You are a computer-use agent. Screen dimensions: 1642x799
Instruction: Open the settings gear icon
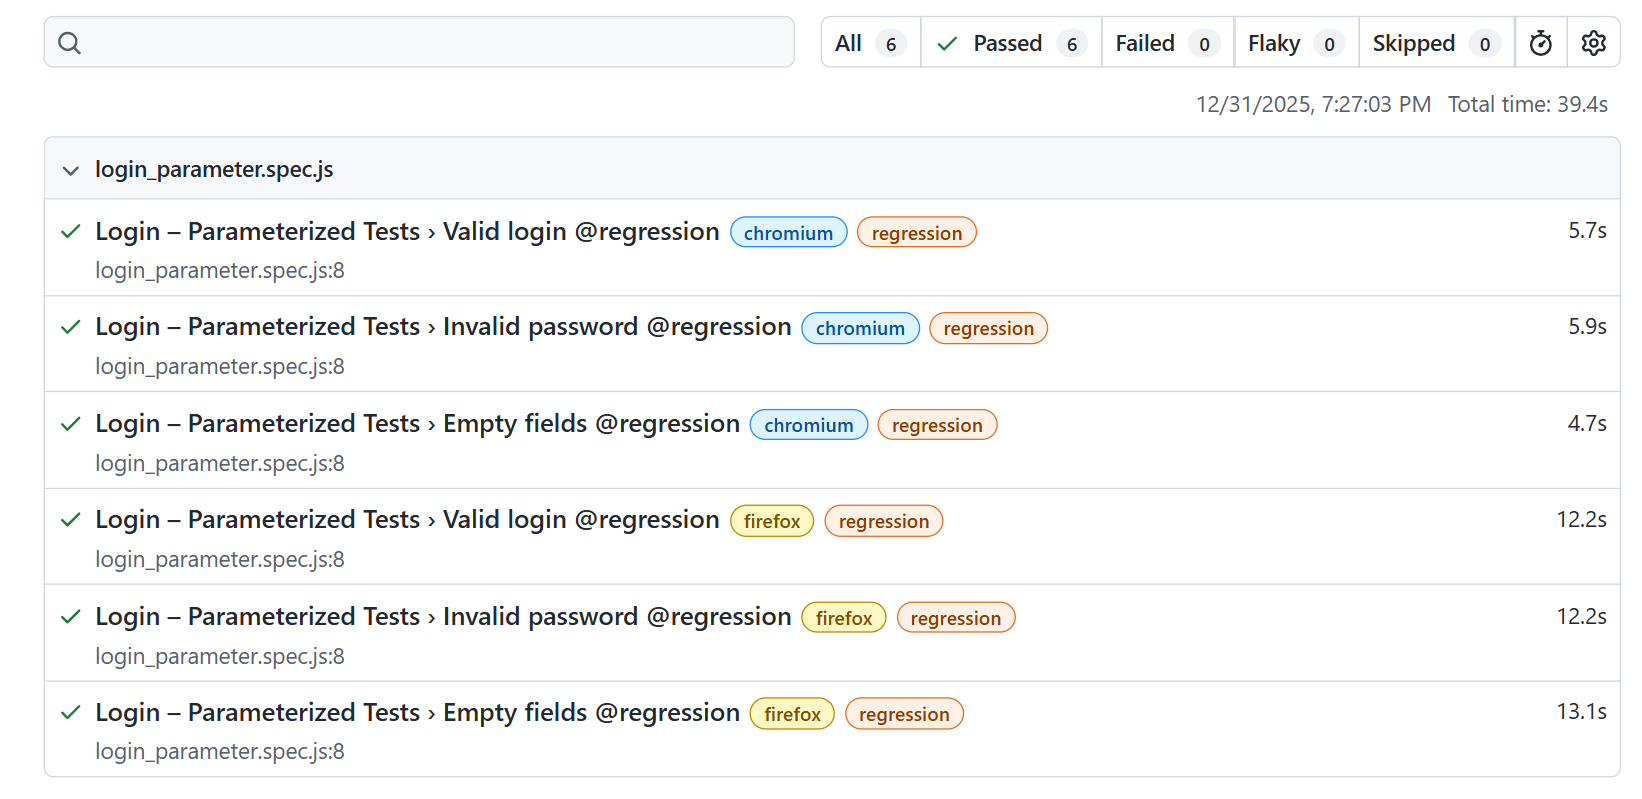coord(1593,43)
